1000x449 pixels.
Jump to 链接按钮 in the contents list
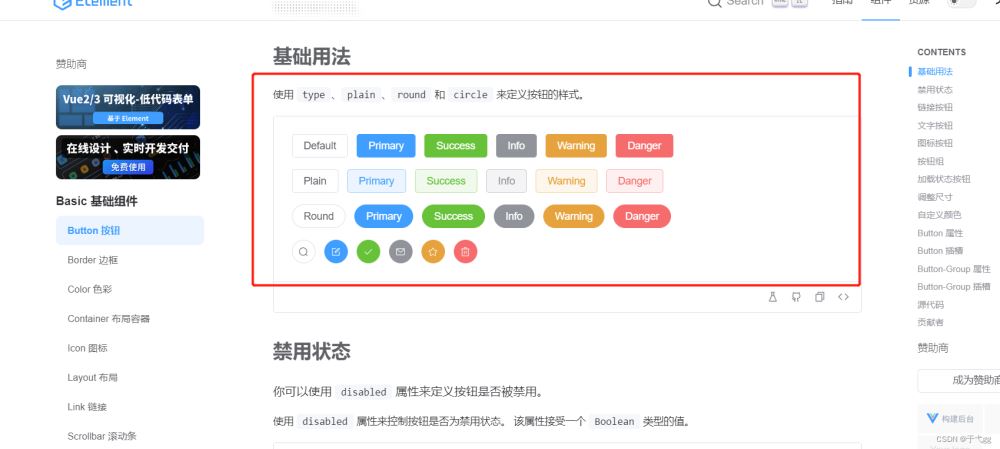pos(935,107)
